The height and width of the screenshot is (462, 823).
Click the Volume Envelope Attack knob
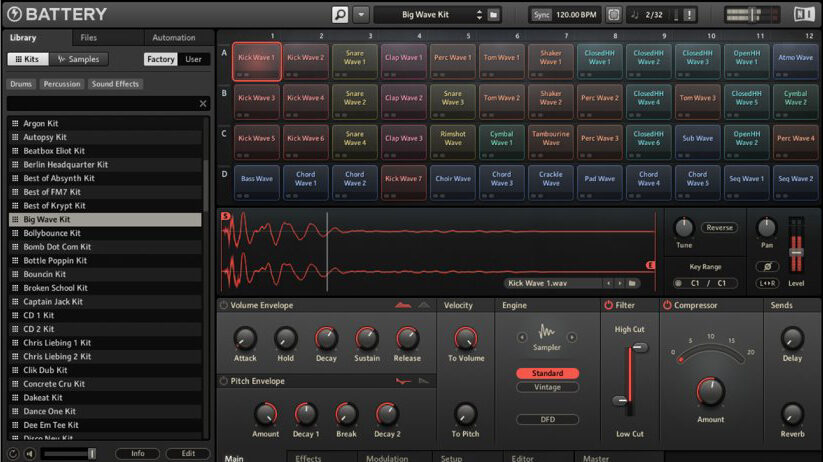(x=245, y=339)
